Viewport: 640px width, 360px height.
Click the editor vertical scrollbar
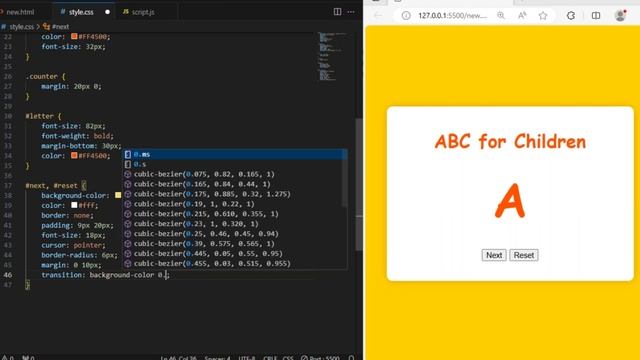359,184
